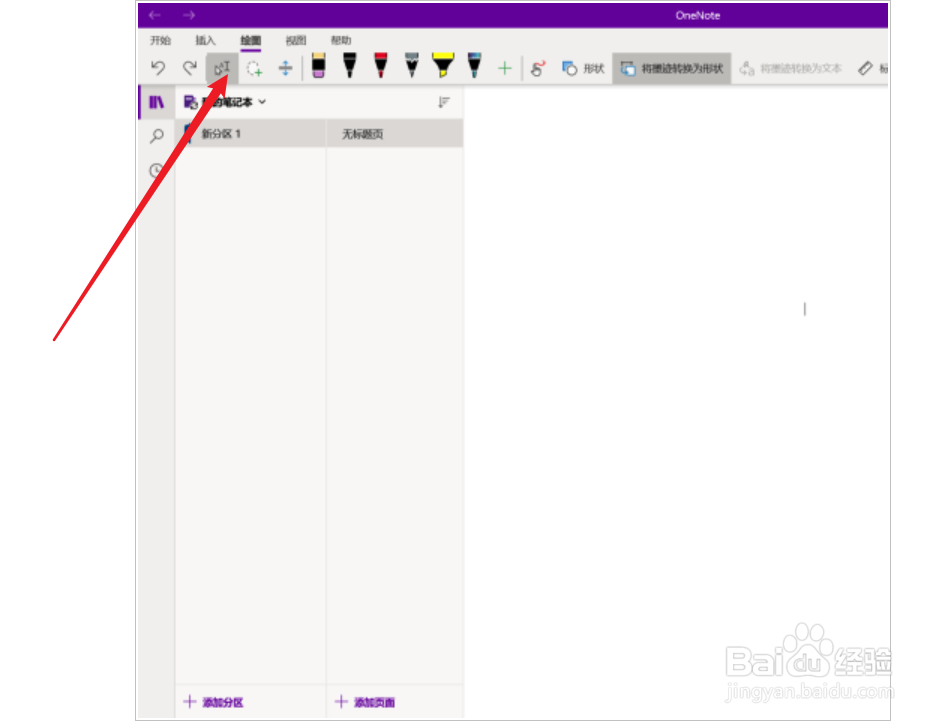The image size is (946, 724).
Task: Pick the galaxy-colored pen
Action: coord(475,66)
